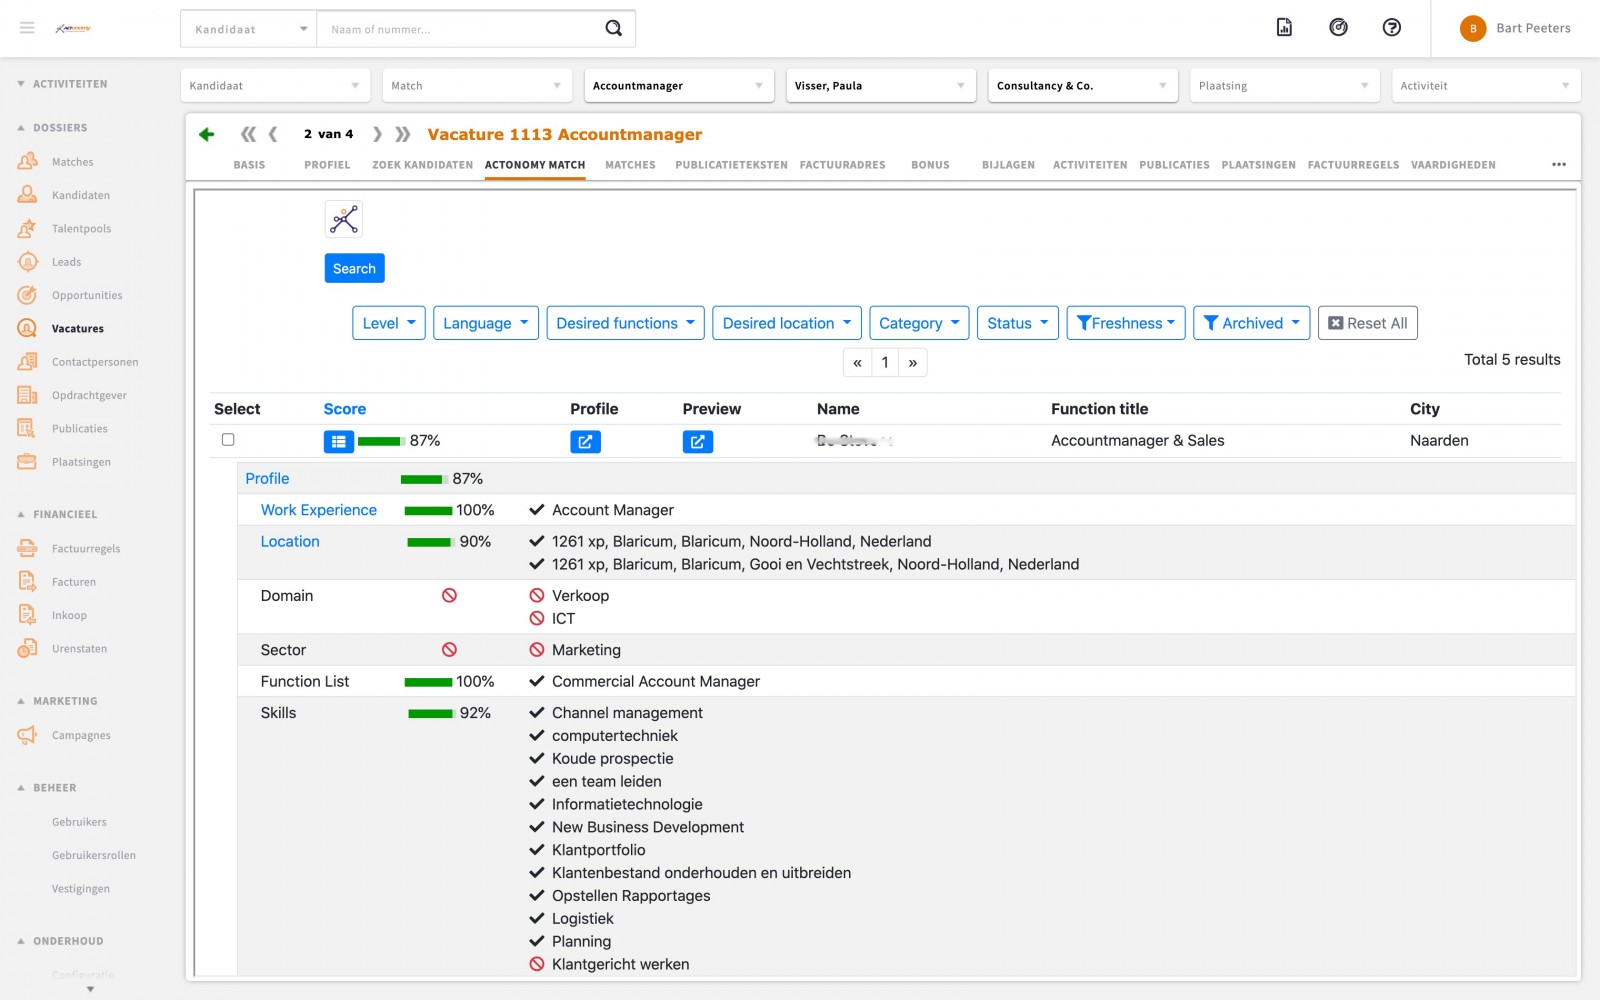
Task: Open the Kandidaat search type dropdown
Action: [249, 29]
